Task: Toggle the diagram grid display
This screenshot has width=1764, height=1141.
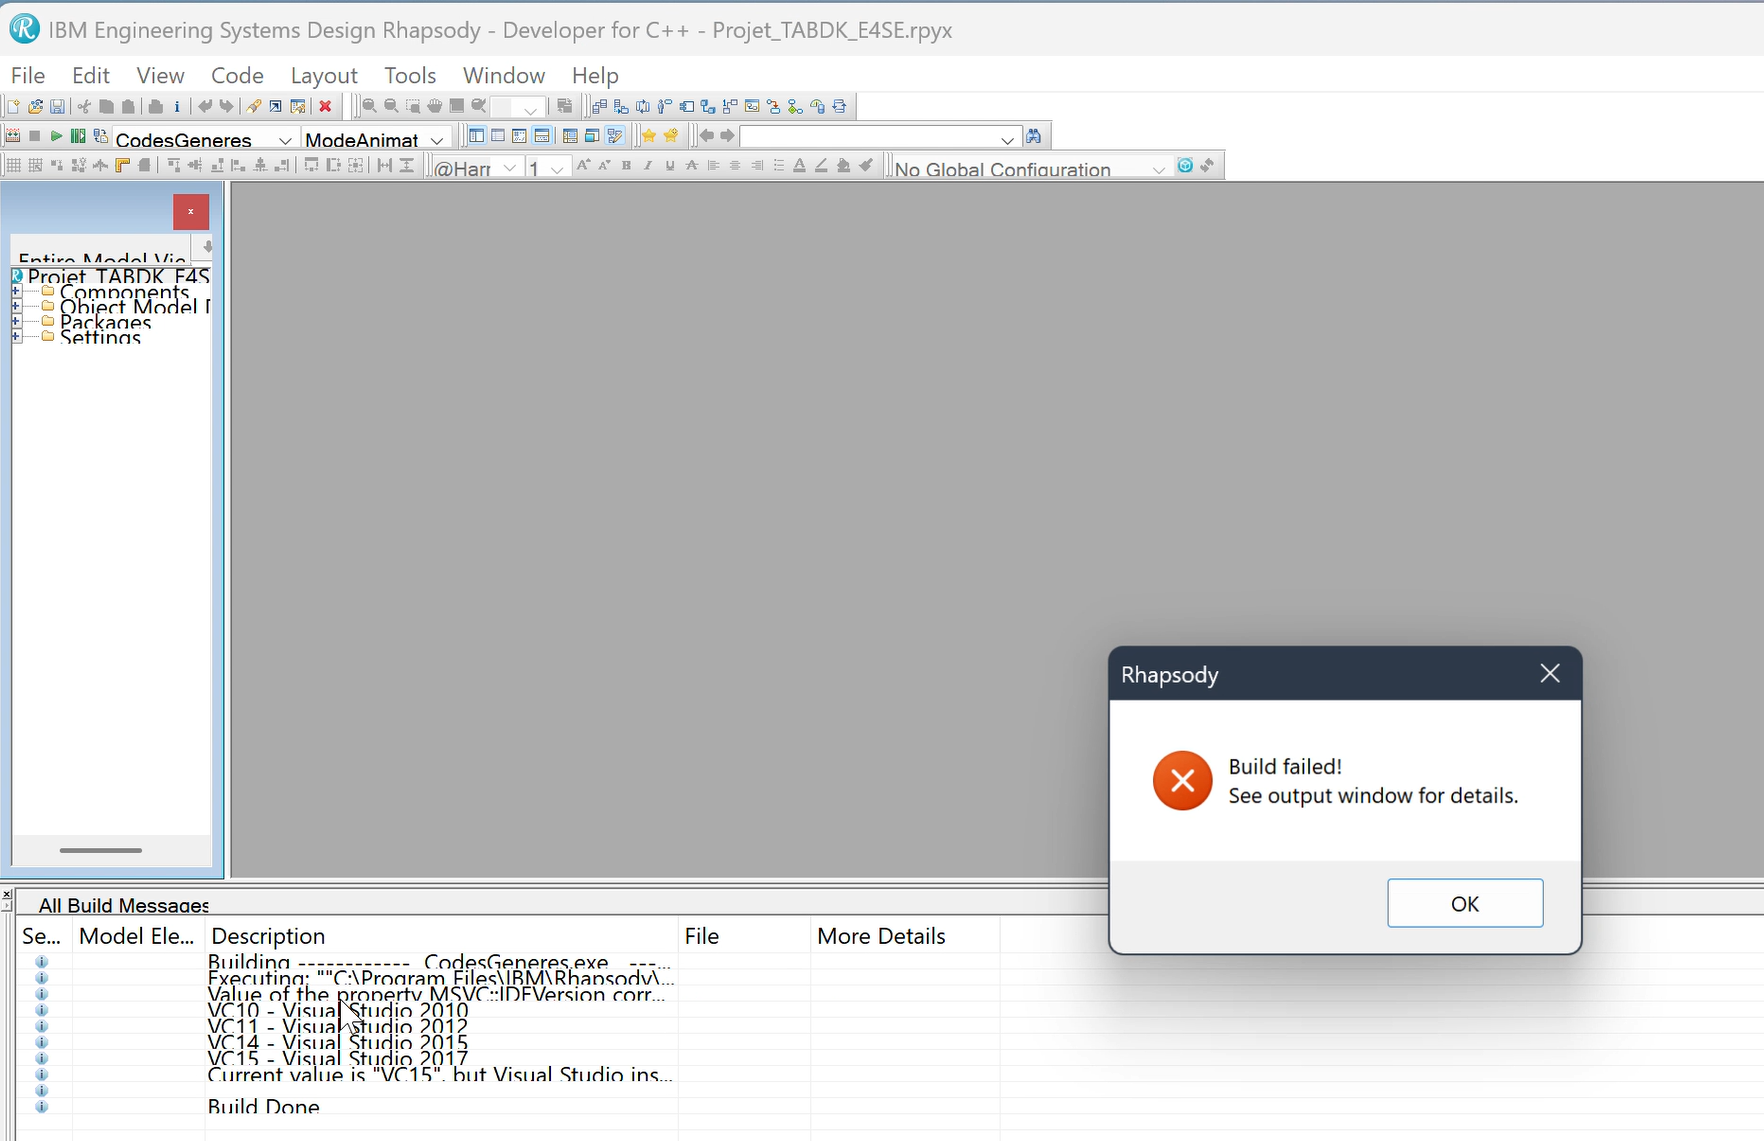Action: coord(13,165)
